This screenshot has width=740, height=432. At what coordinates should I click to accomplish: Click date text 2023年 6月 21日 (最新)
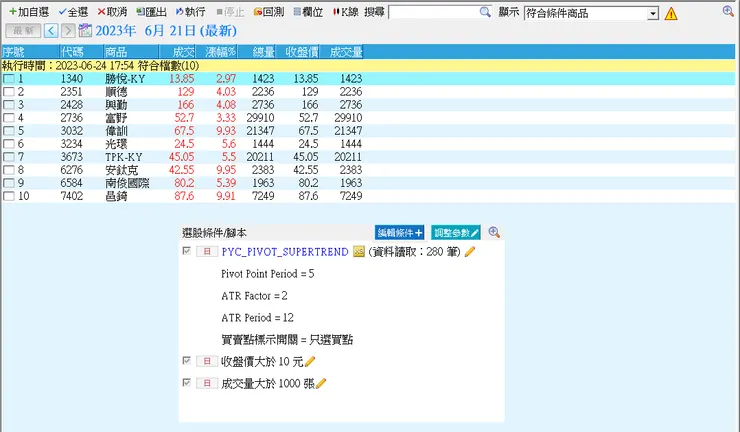coord(166,31)
